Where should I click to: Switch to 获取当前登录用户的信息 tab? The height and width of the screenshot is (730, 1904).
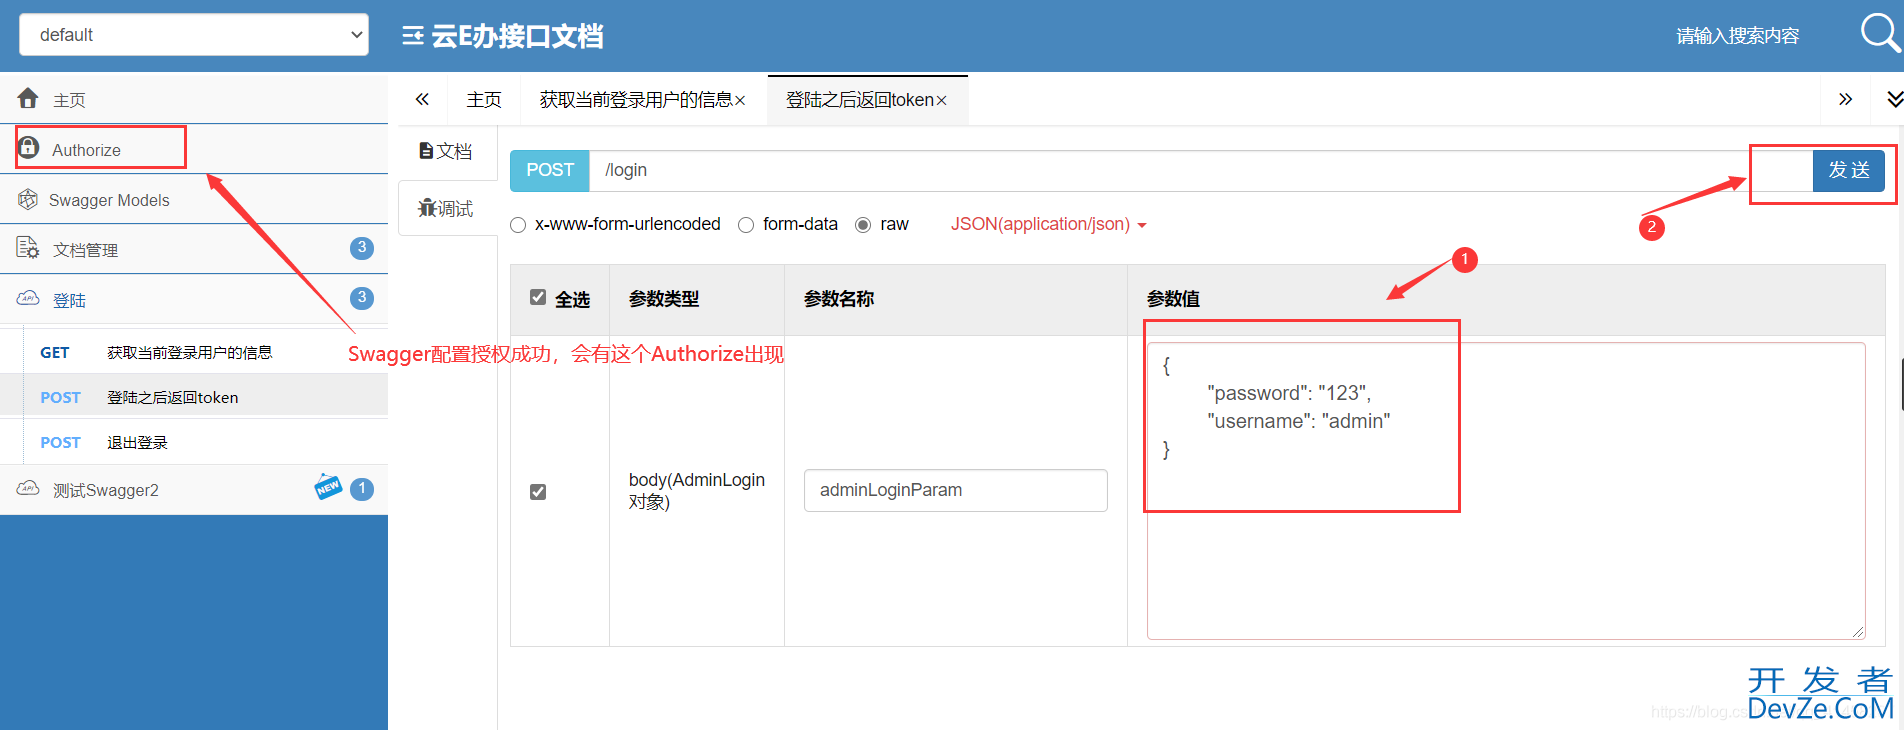[x=635, y=100]
